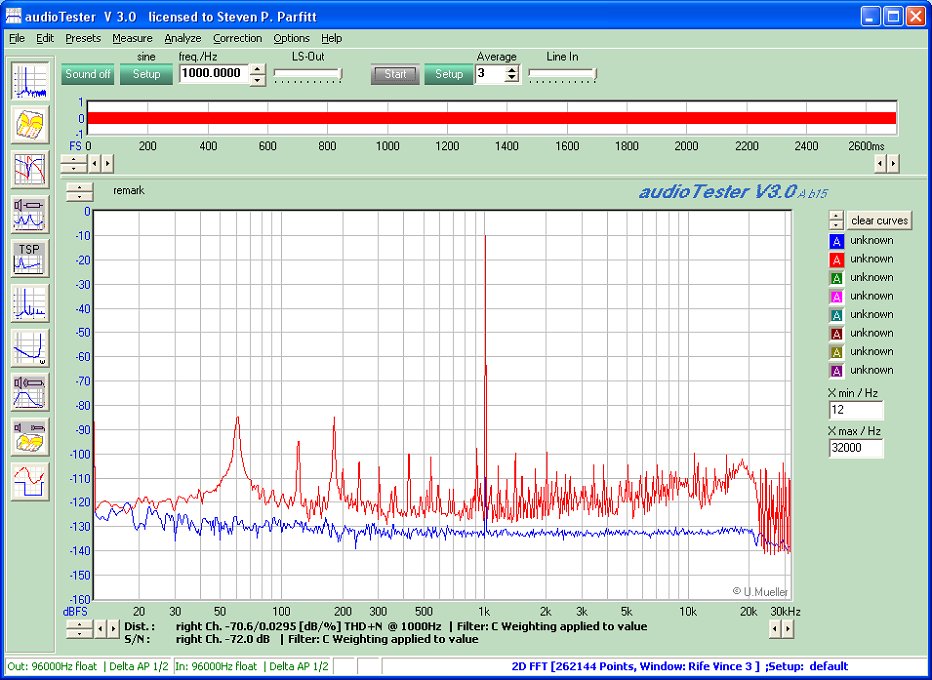Click the X max / Hz field
The width and height of the screenshot is (932, 680).
click(856, 448)
